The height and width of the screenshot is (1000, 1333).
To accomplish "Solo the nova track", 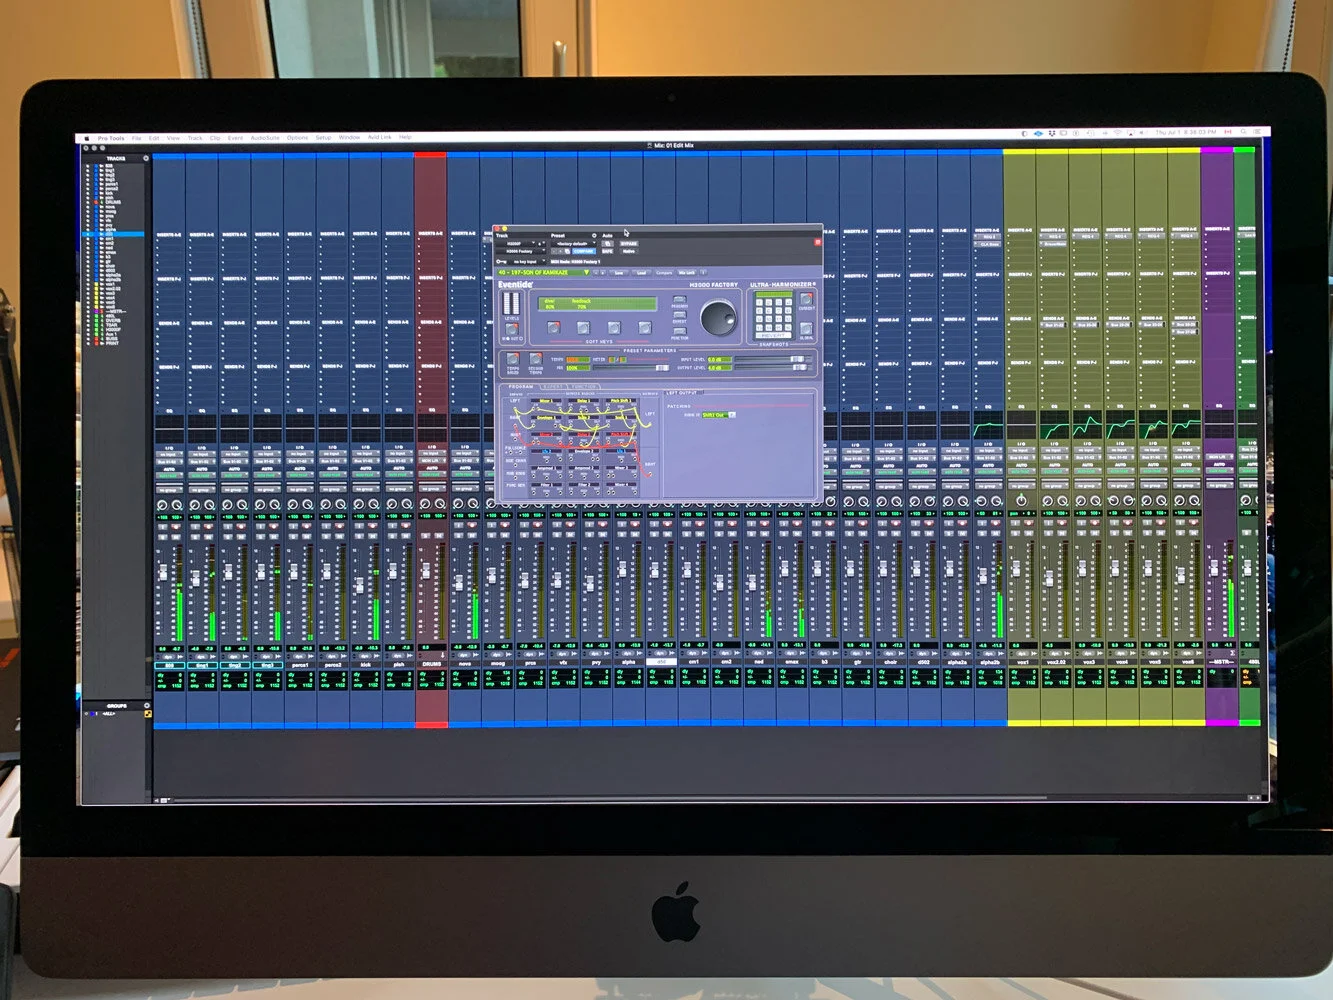I will 458,535.
